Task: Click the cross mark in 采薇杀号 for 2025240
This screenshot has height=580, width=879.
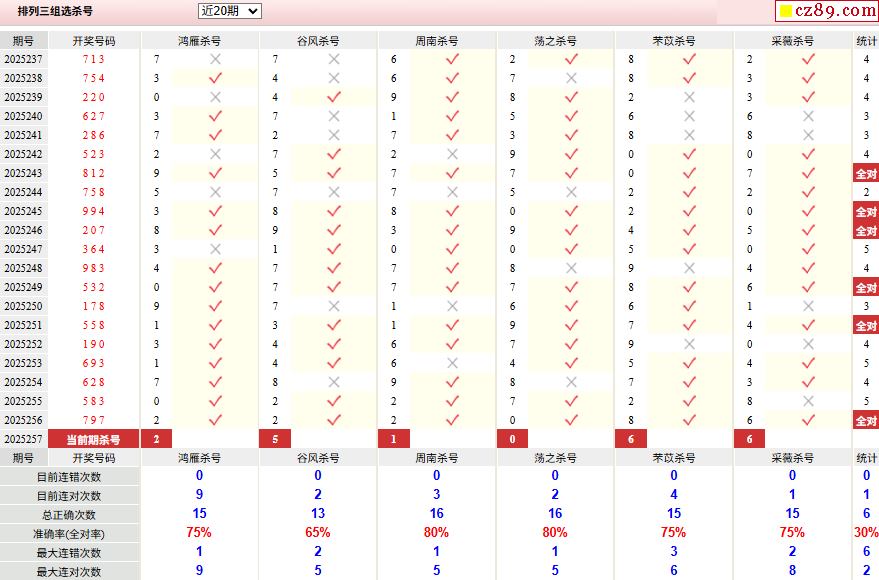Action: (808, 116)
